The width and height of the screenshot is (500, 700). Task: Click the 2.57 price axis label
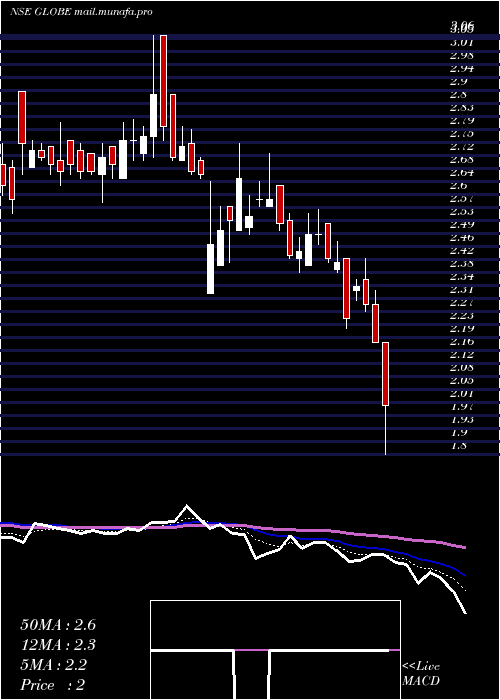[x=462, y=198]
